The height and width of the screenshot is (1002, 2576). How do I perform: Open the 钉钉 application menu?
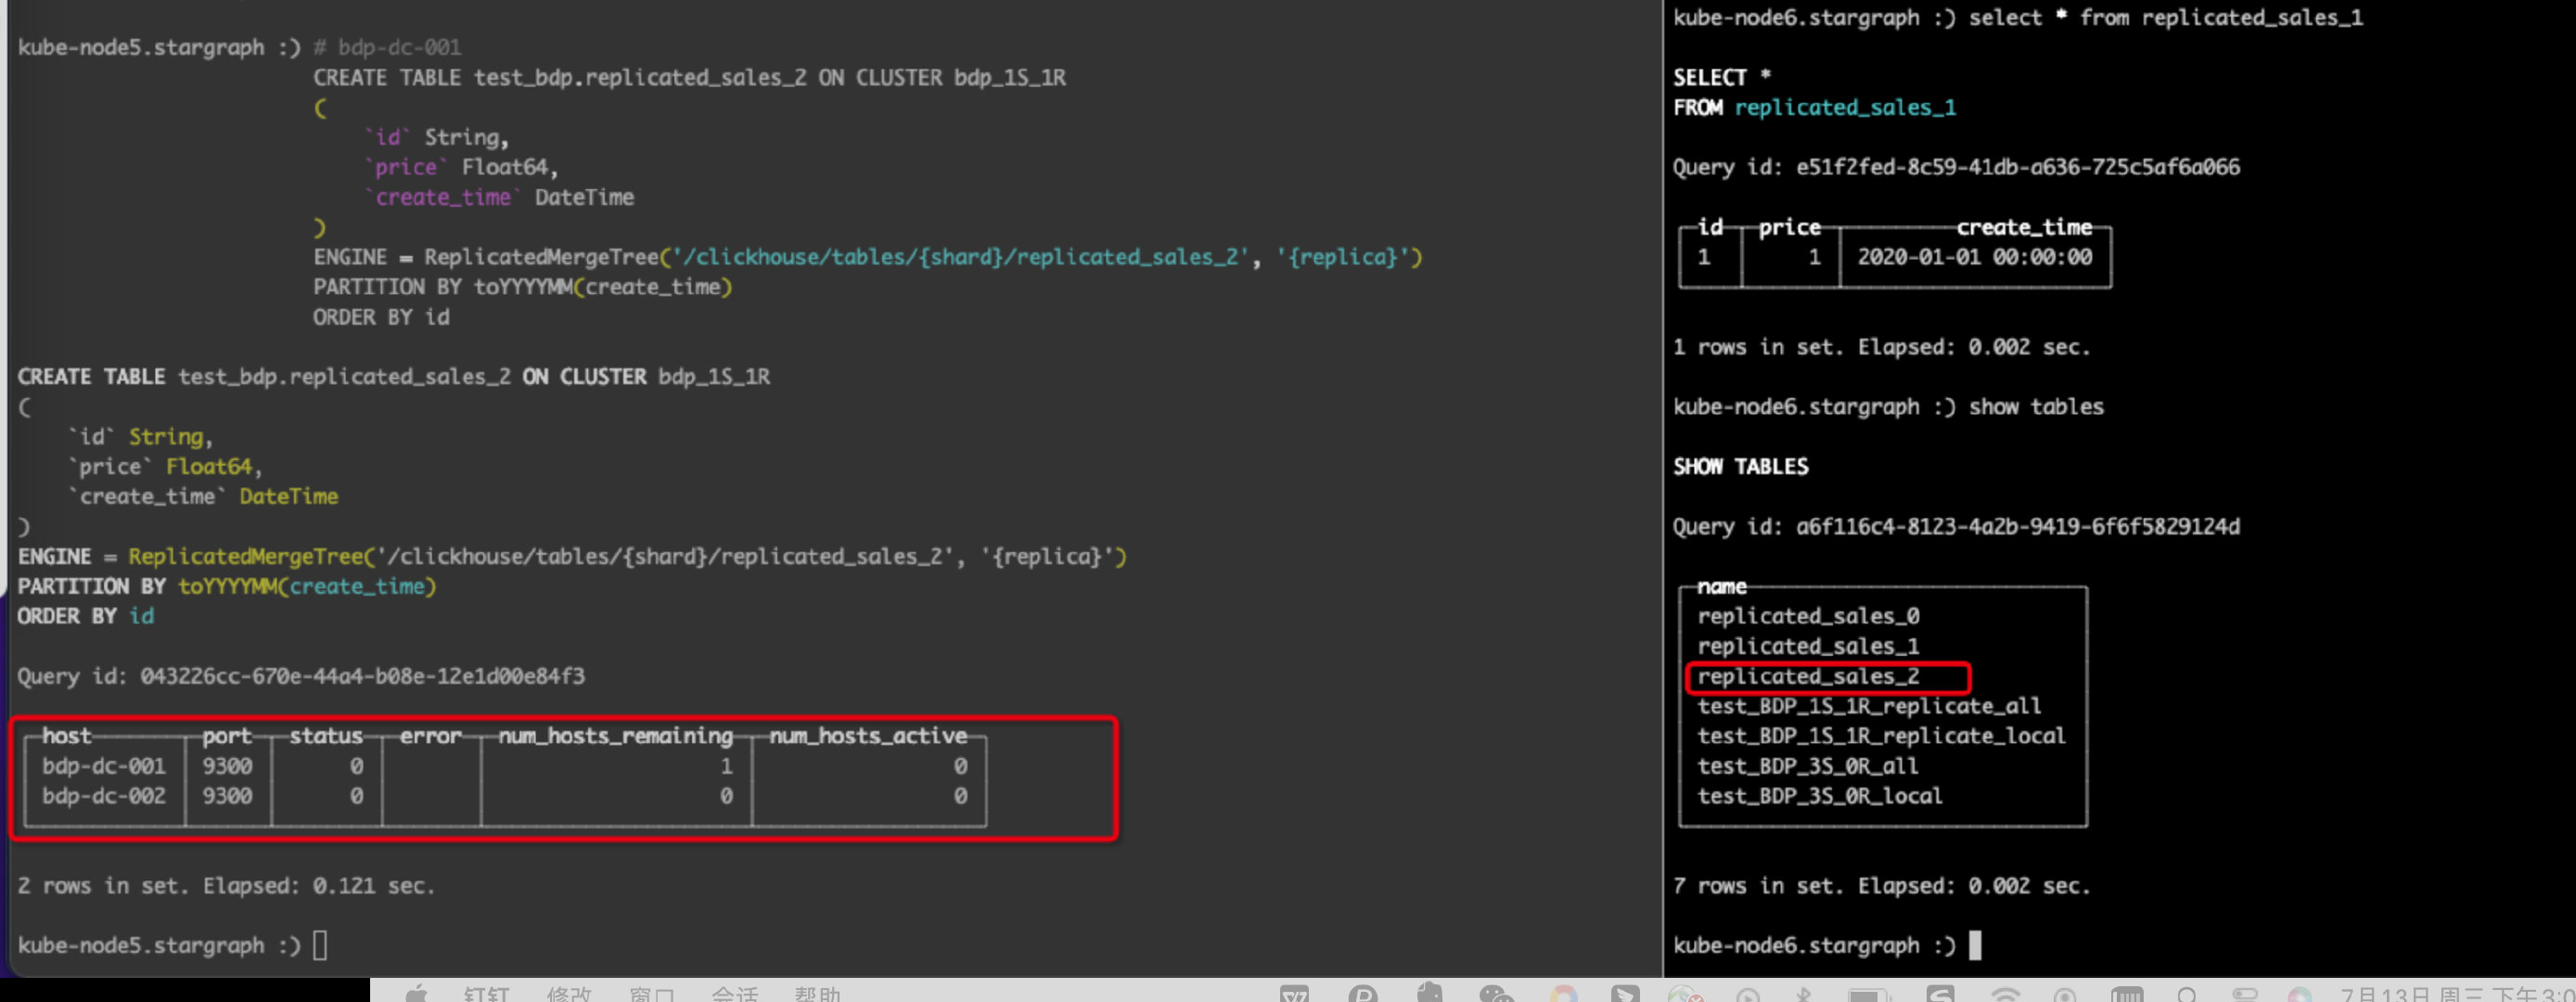click(487, 994)
